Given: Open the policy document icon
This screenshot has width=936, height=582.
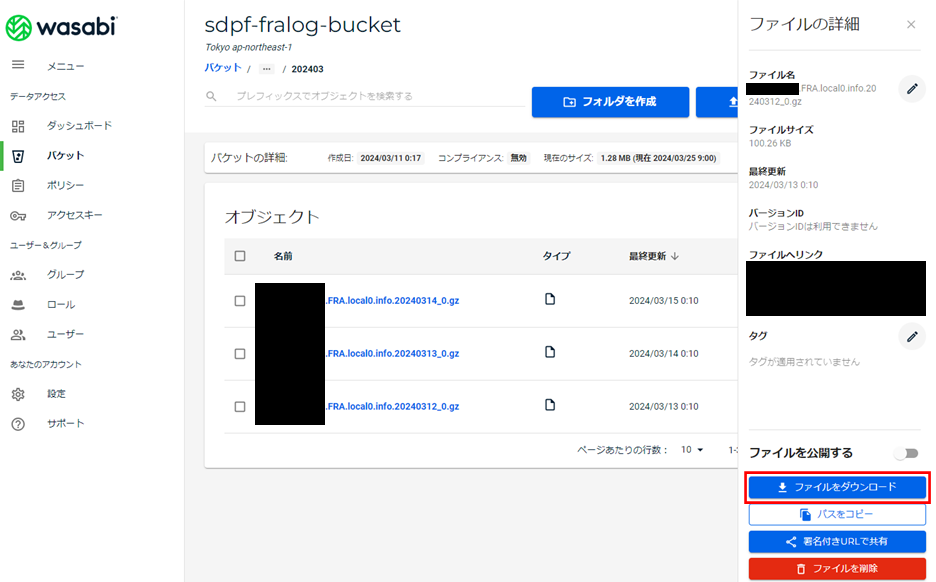Looking at the screenshot, I should (18, 186).
